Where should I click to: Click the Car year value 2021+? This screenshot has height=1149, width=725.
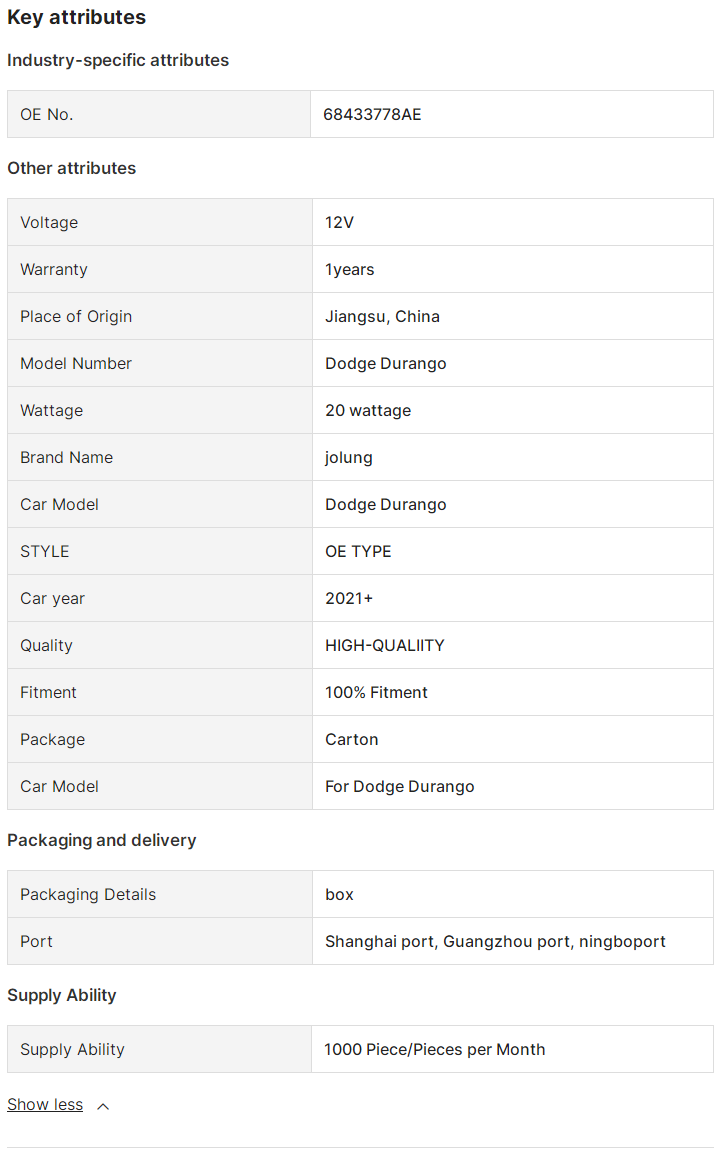click(x=345, y=599)
